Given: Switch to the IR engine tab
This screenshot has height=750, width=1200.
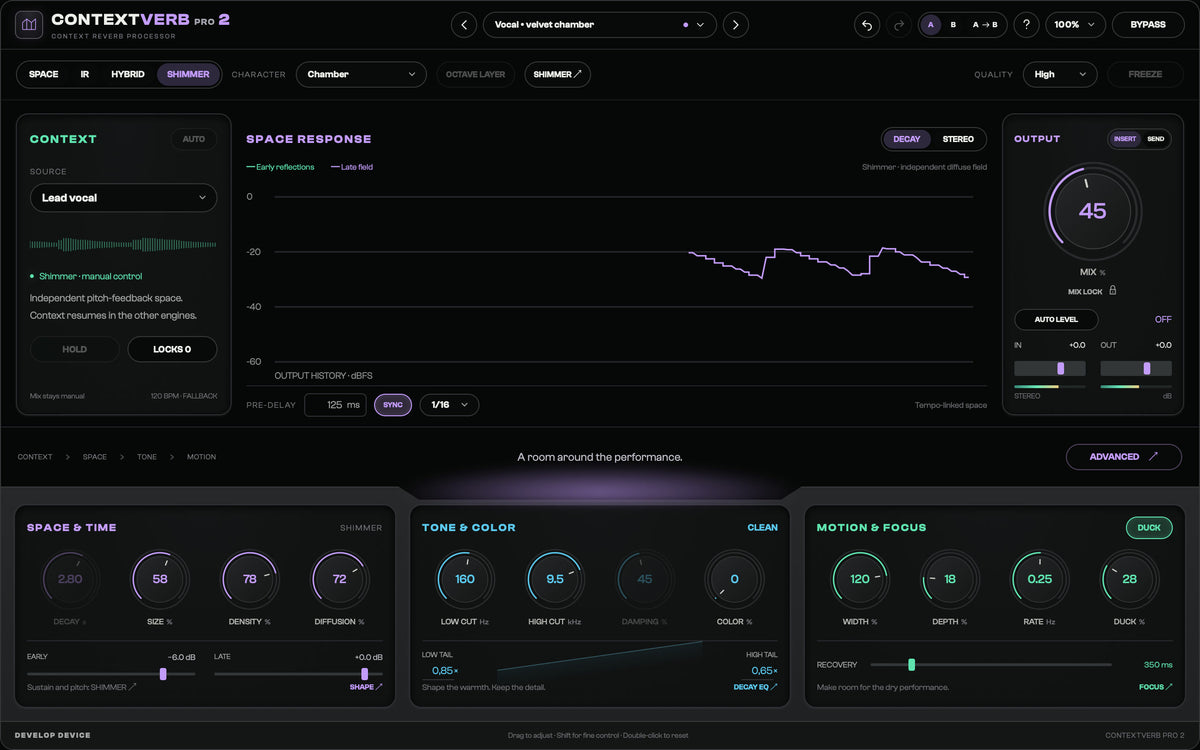Looking at the screenshot, I should pyautogui.click(x=85, y=74).
